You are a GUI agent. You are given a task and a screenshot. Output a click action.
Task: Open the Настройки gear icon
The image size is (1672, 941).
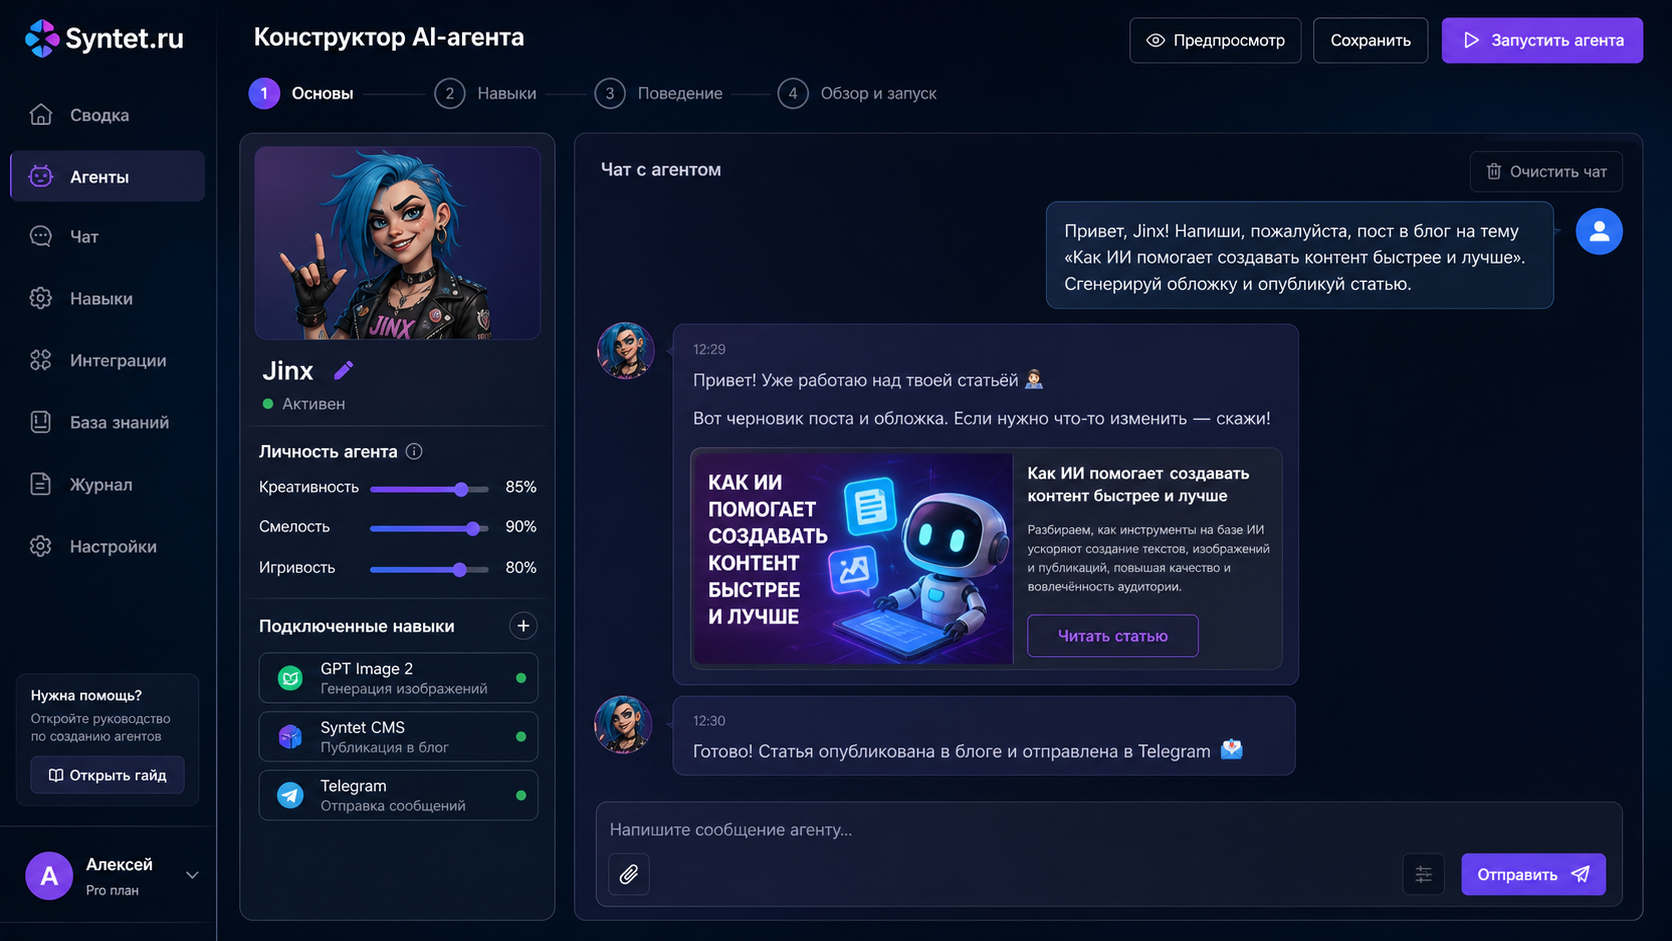coord(41,547)
